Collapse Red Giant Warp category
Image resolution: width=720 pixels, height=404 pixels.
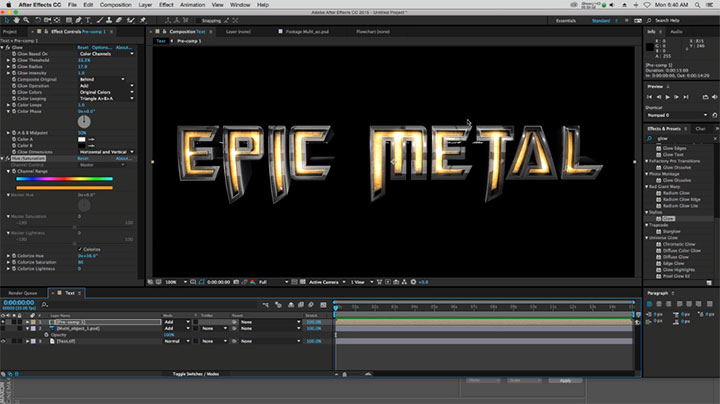pyautogui.click(x=647, y=187)
